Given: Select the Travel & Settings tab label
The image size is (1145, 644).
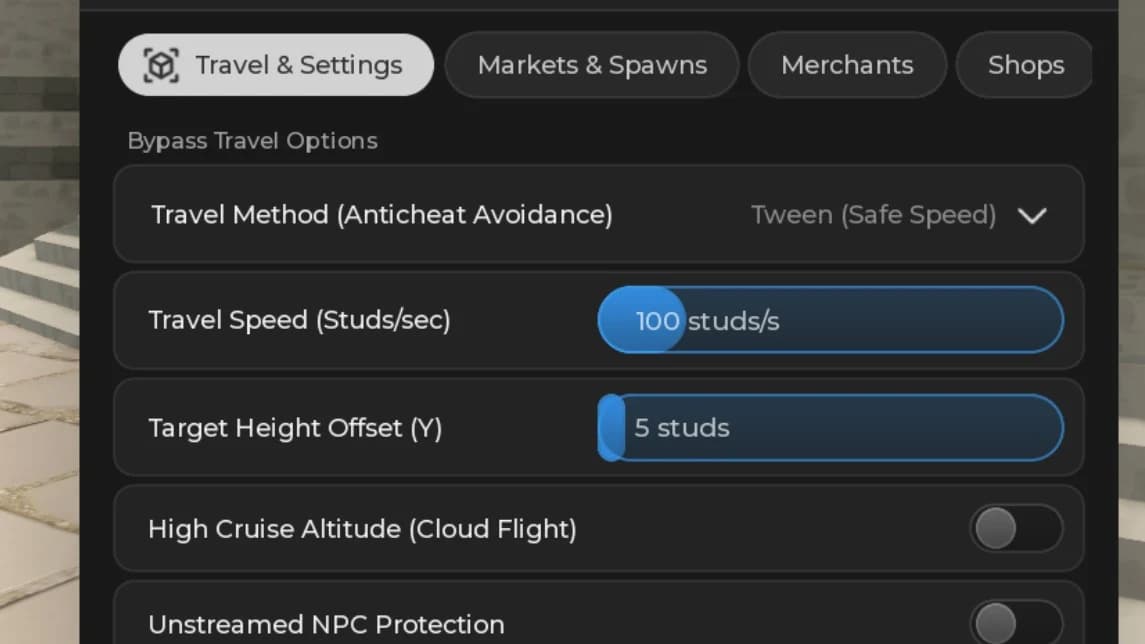Looking at the screenshot, I should coord(299,65).
